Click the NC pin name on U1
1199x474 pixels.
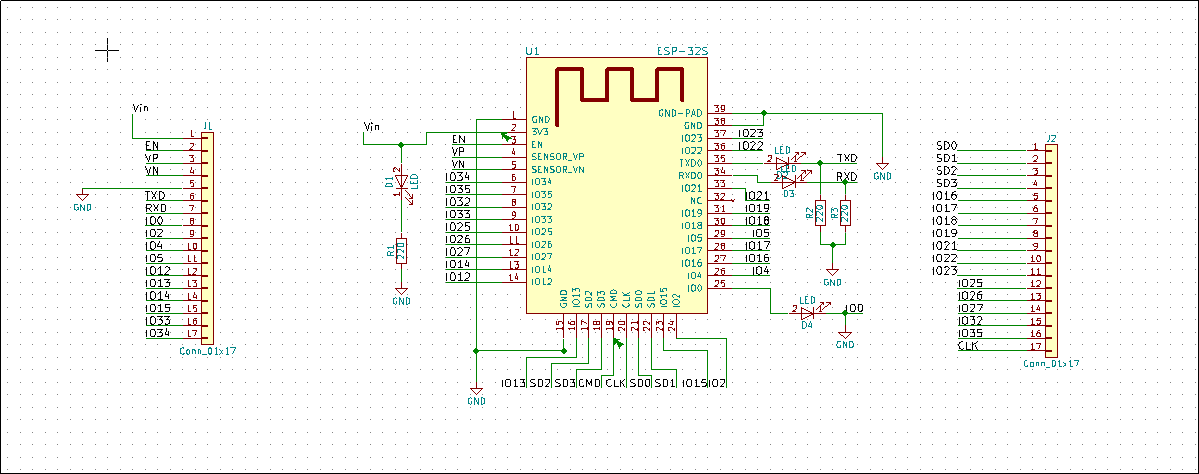[697, 200]
